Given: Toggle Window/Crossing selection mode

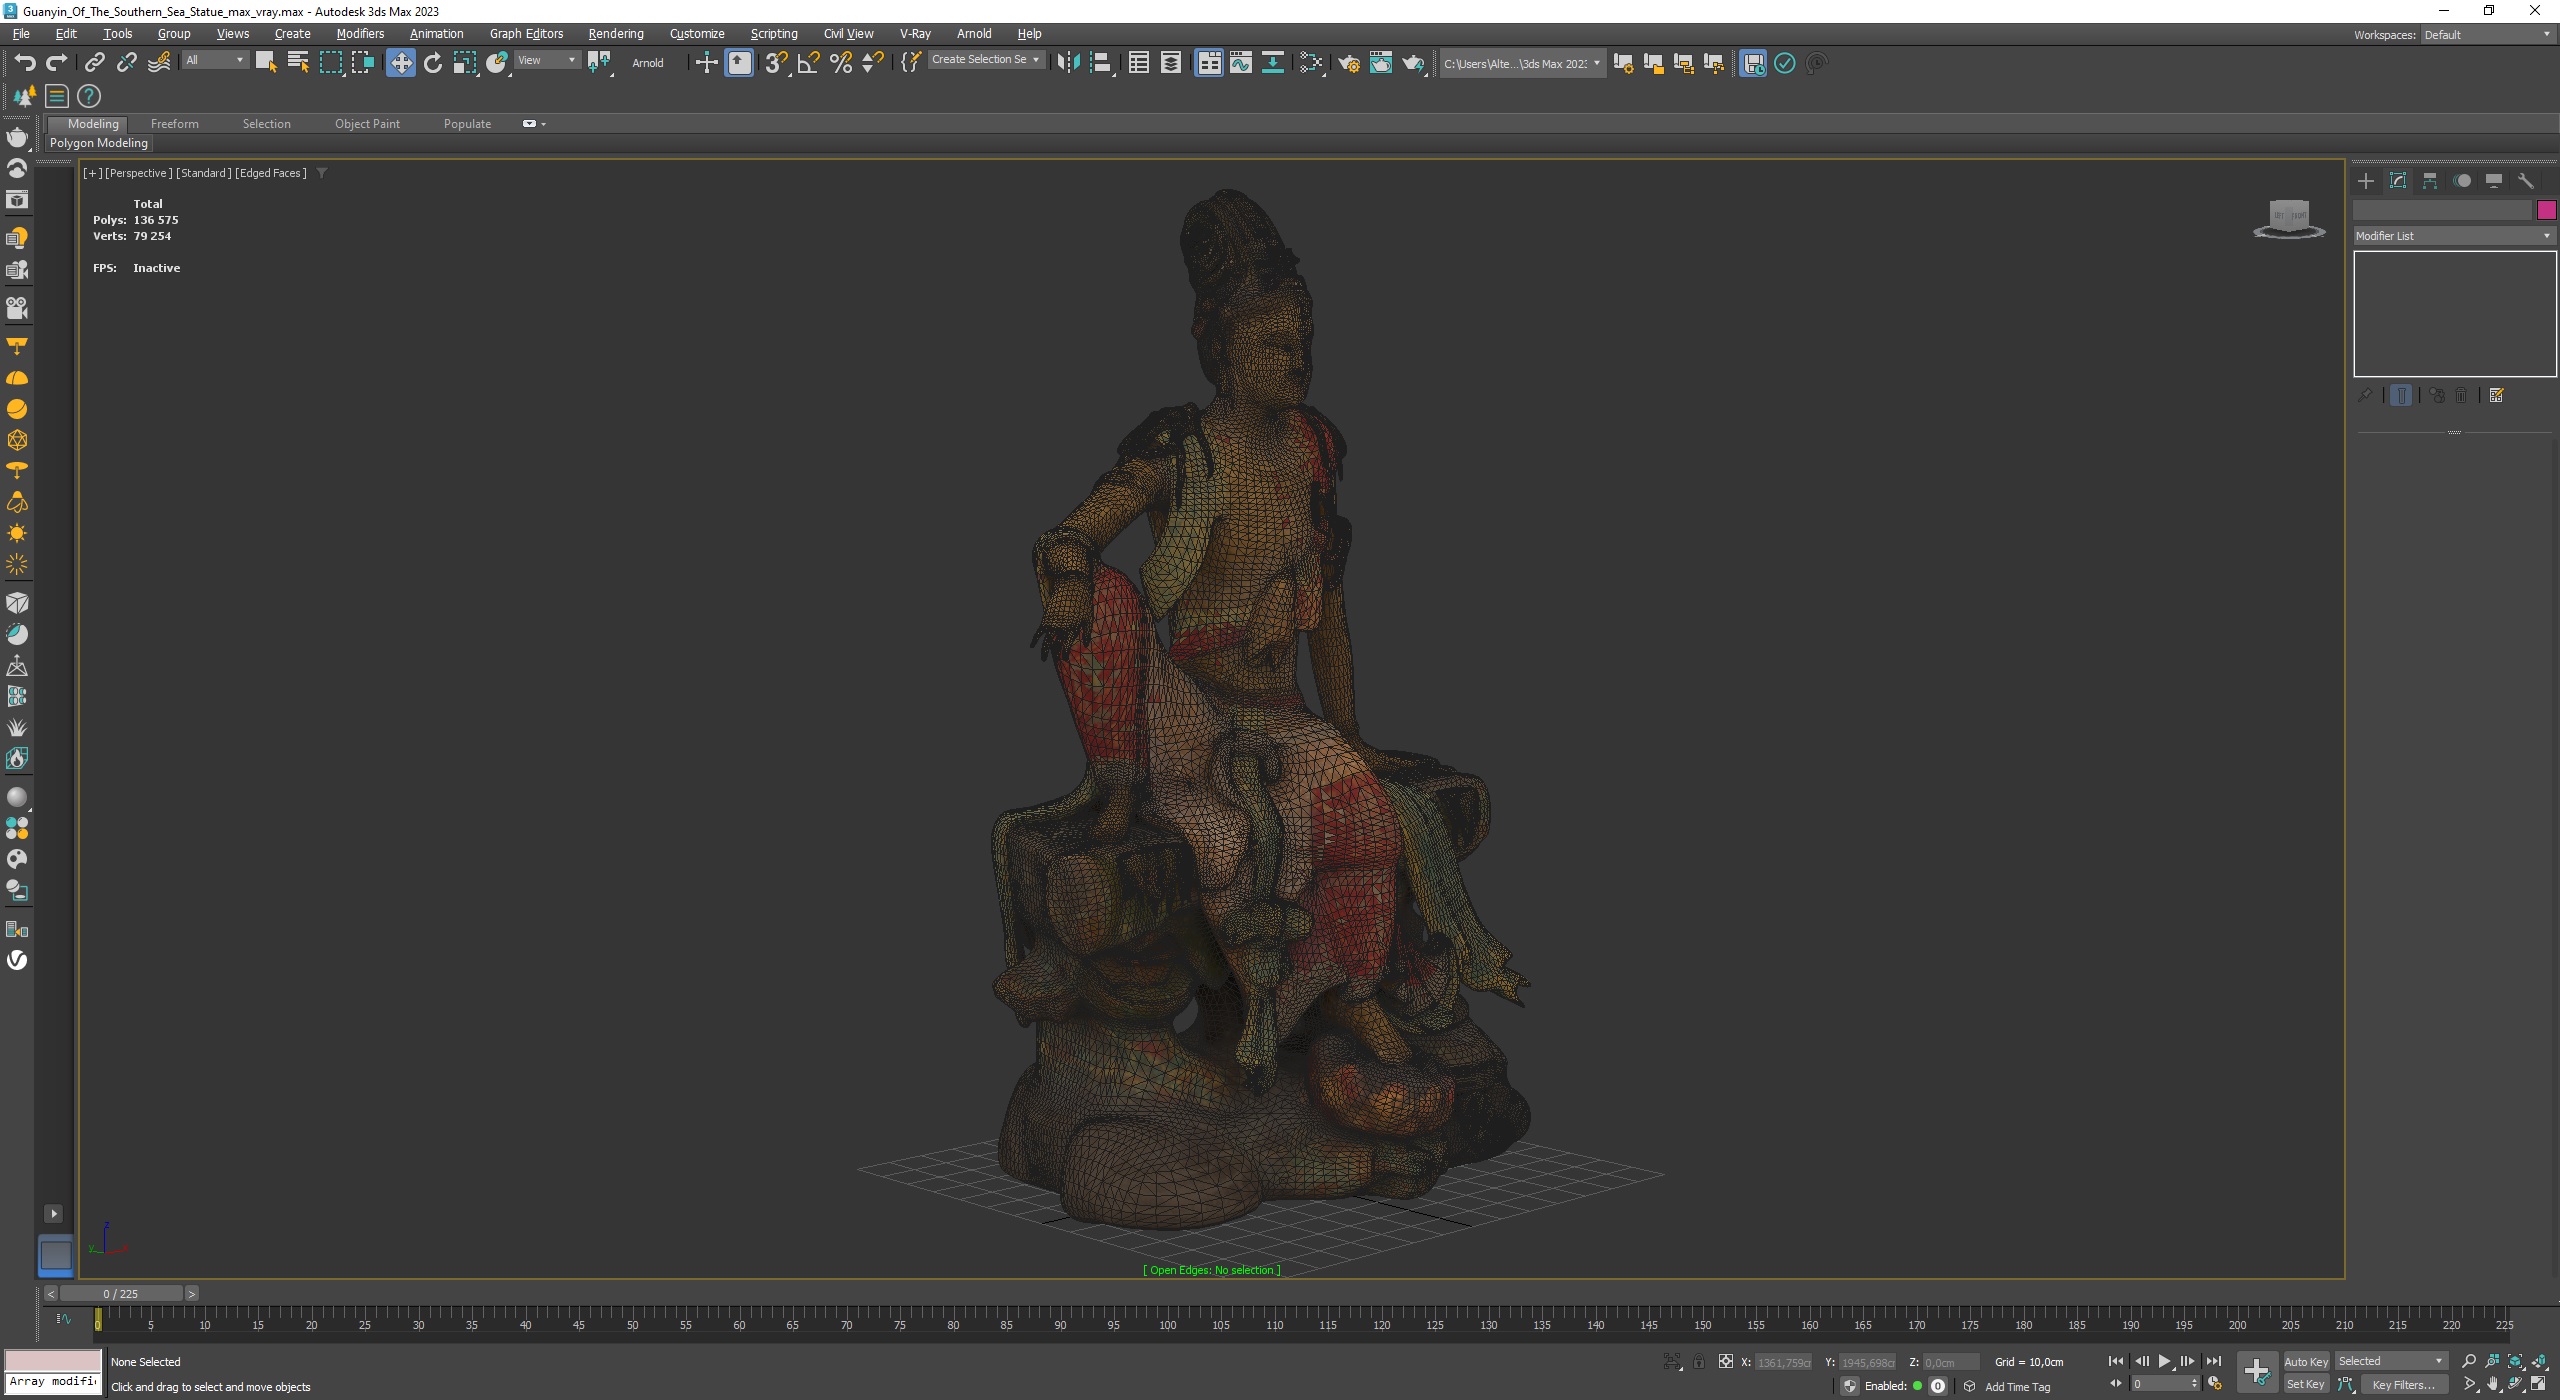Looking at the screenshot, I should (362, 63).
